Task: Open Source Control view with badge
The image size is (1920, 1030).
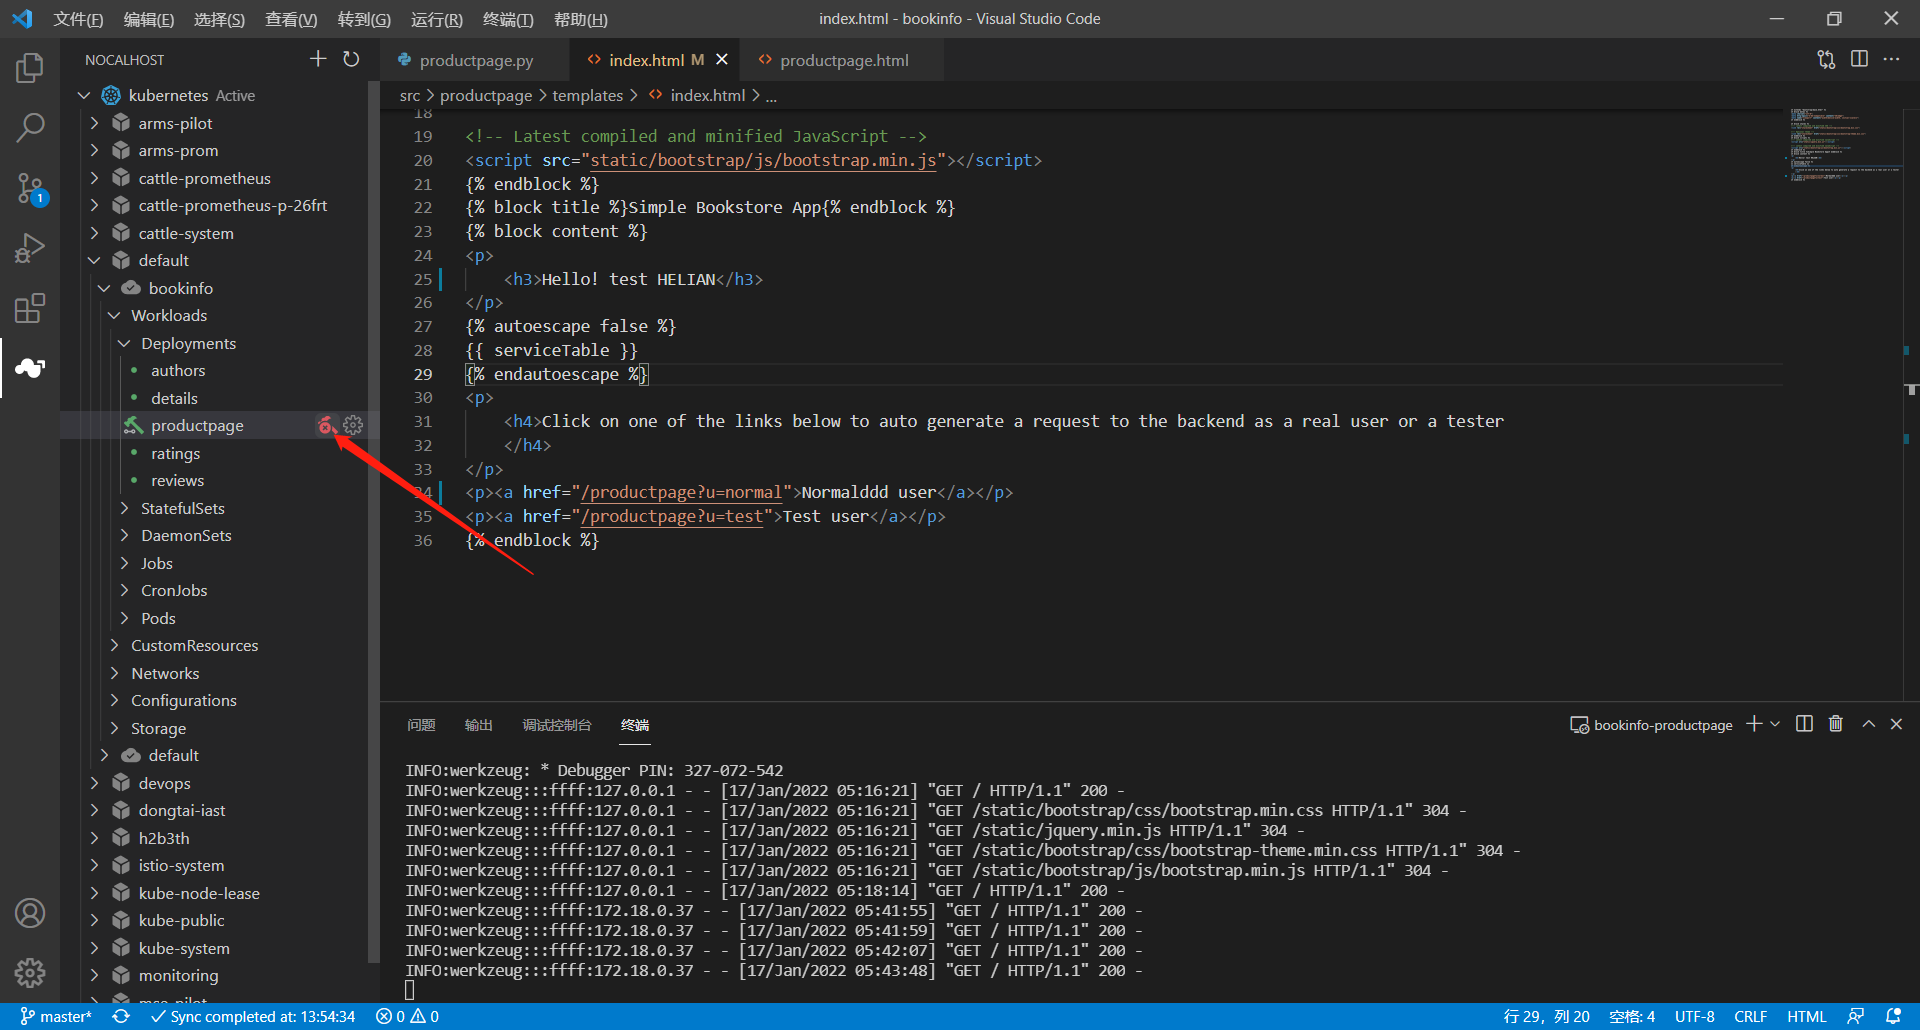Action: [x=30, y=188]
